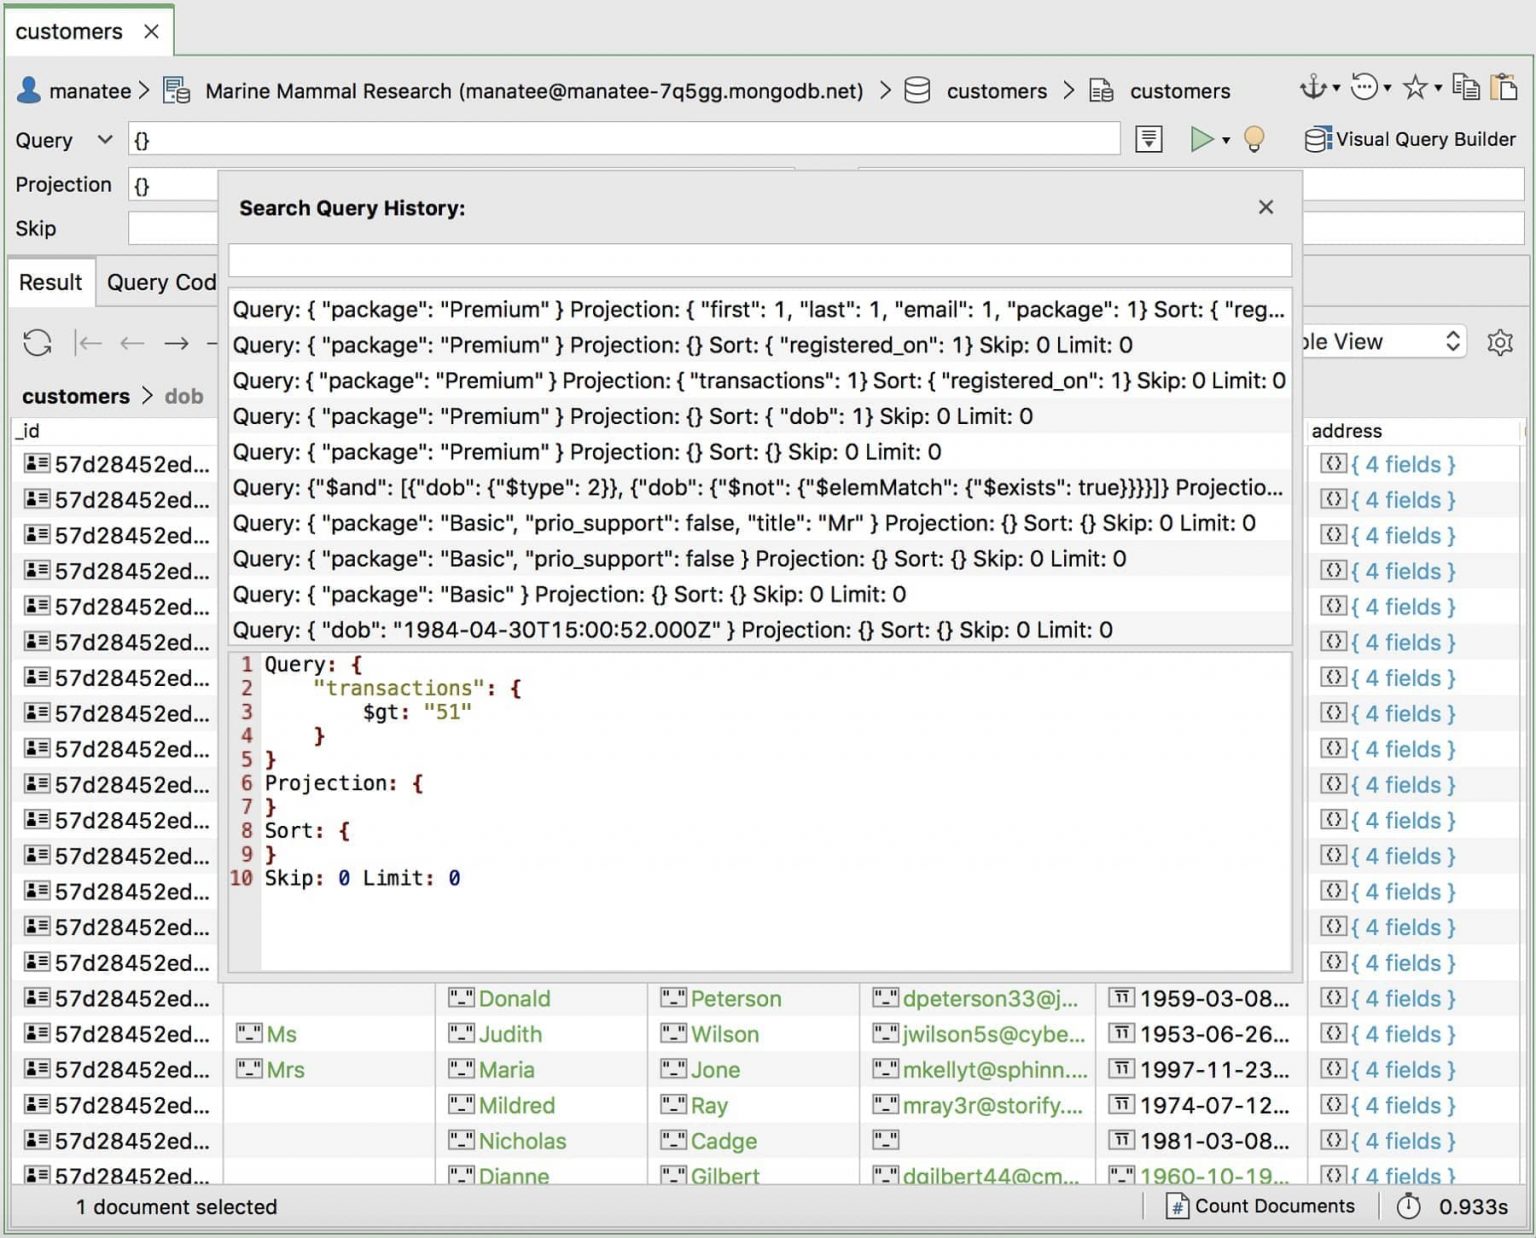Image resolution: width=1536 pixels, height=1238 pixels.
Task: Expand the run query dropdown arrow
Action: (x=1225, y=140)
